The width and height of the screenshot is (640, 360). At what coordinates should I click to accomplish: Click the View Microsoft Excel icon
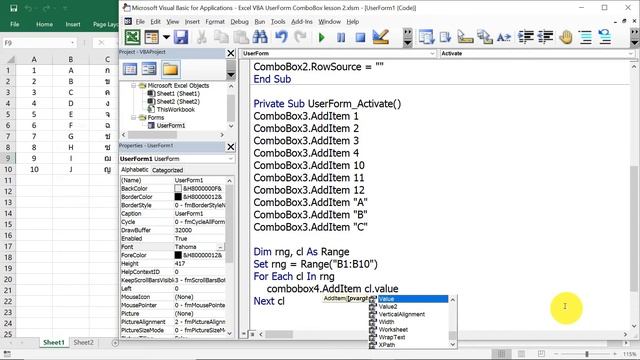coord(132,37)
